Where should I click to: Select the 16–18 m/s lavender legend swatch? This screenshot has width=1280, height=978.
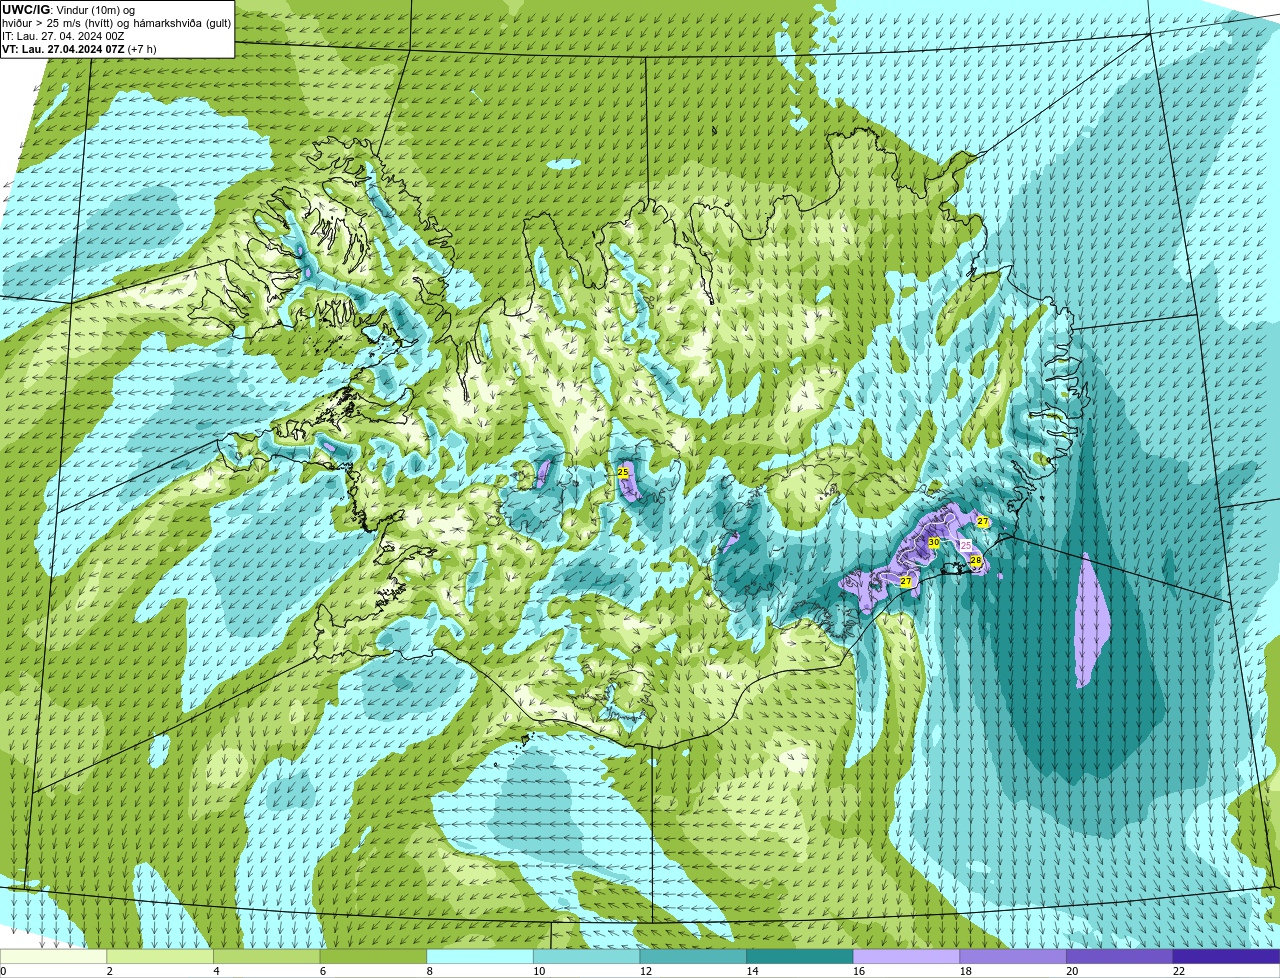[906, 956]
